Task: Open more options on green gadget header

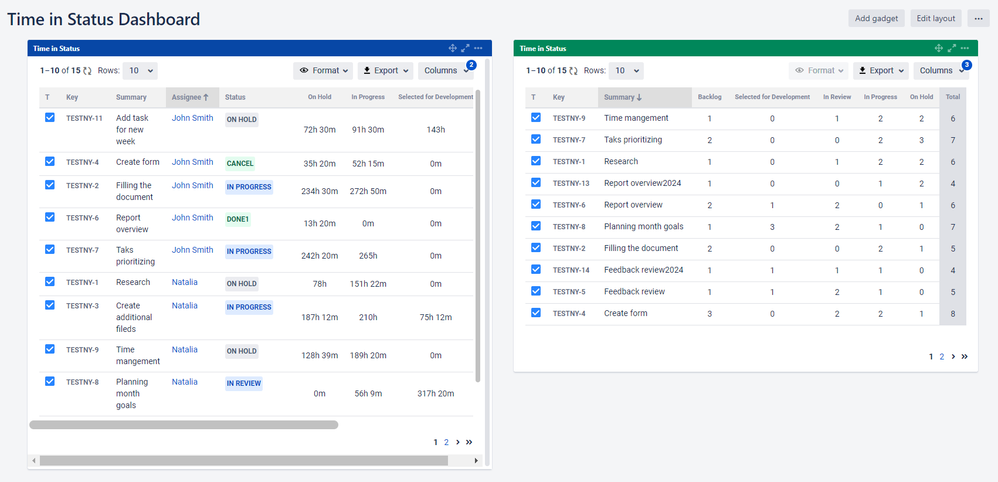Action: coord(965,48)
